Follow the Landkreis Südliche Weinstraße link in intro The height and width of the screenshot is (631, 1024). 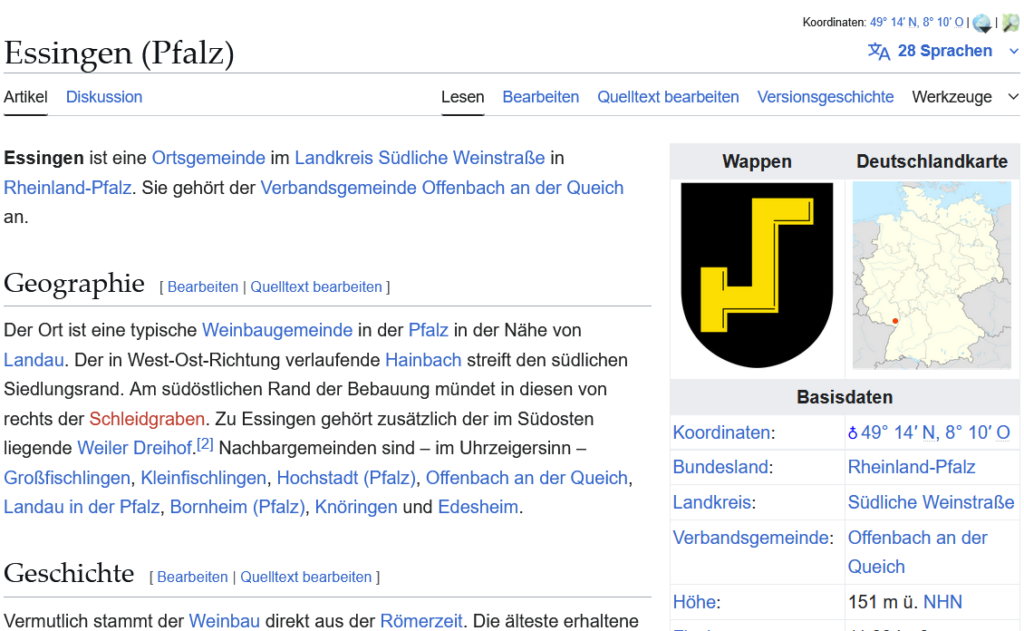[419, 158]
